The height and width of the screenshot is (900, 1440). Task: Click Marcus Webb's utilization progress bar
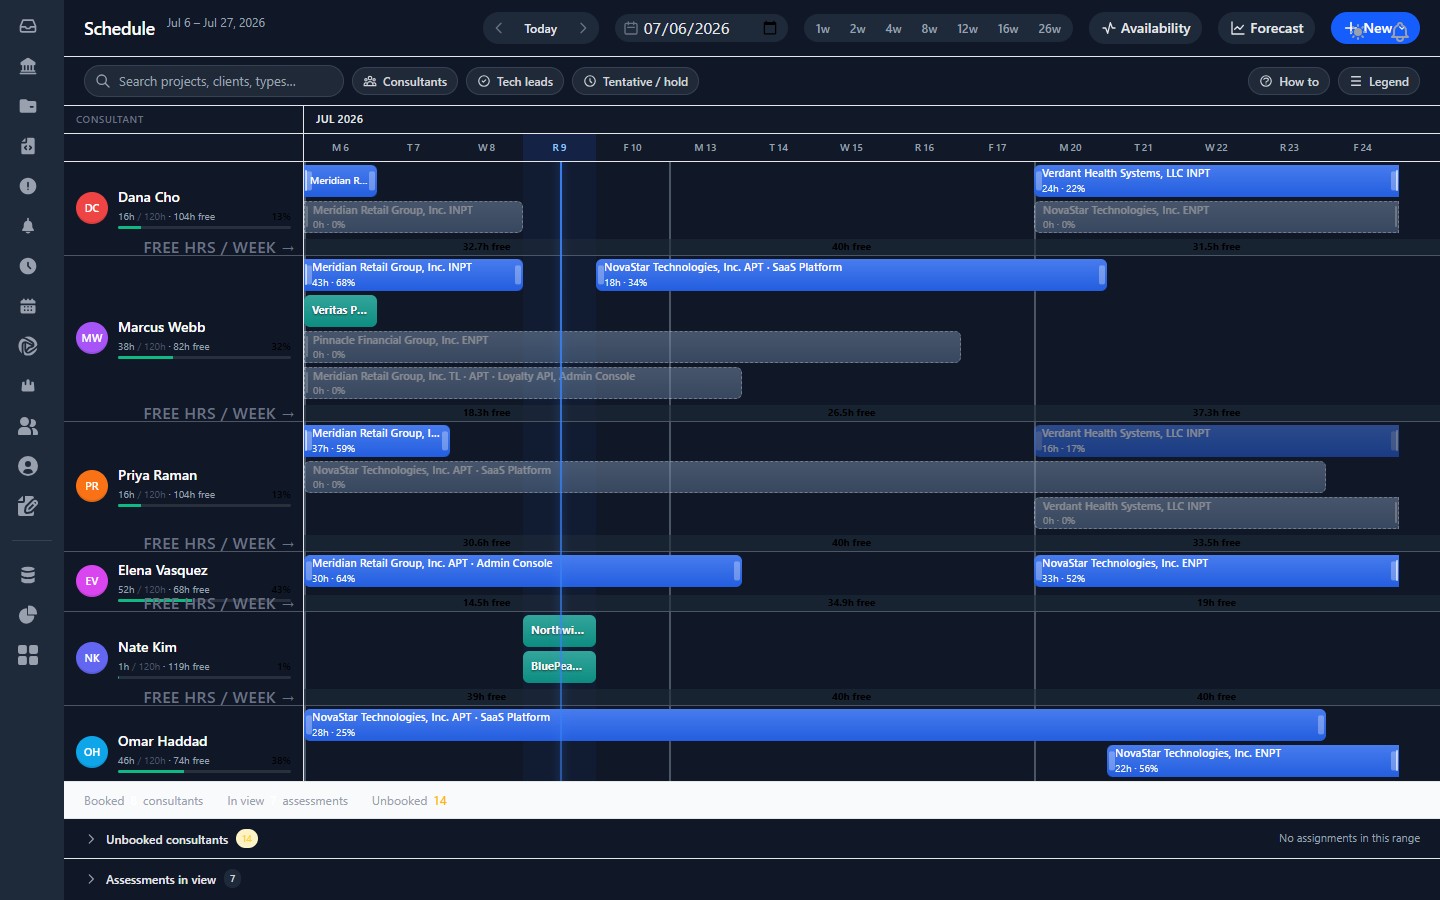pos(204,357)
